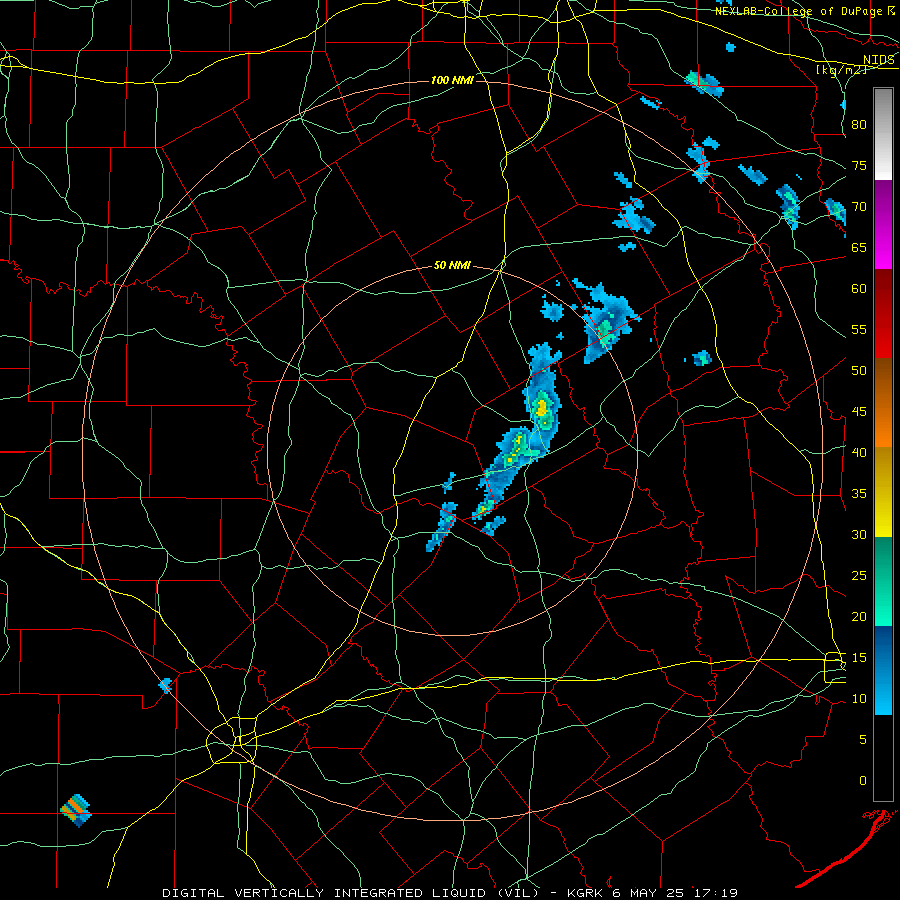Screen dimensions: 900x900
Task: Click the 100 NMI range ring label
Action: tap(452, 80)
